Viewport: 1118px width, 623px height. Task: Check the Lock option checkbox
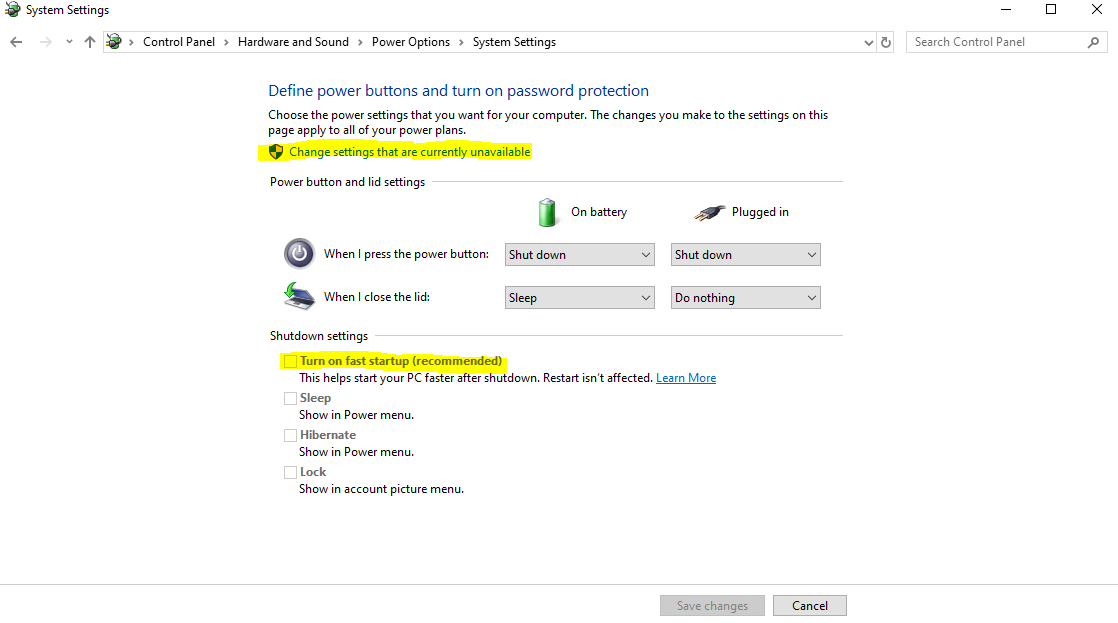click(x=290, y=473)
